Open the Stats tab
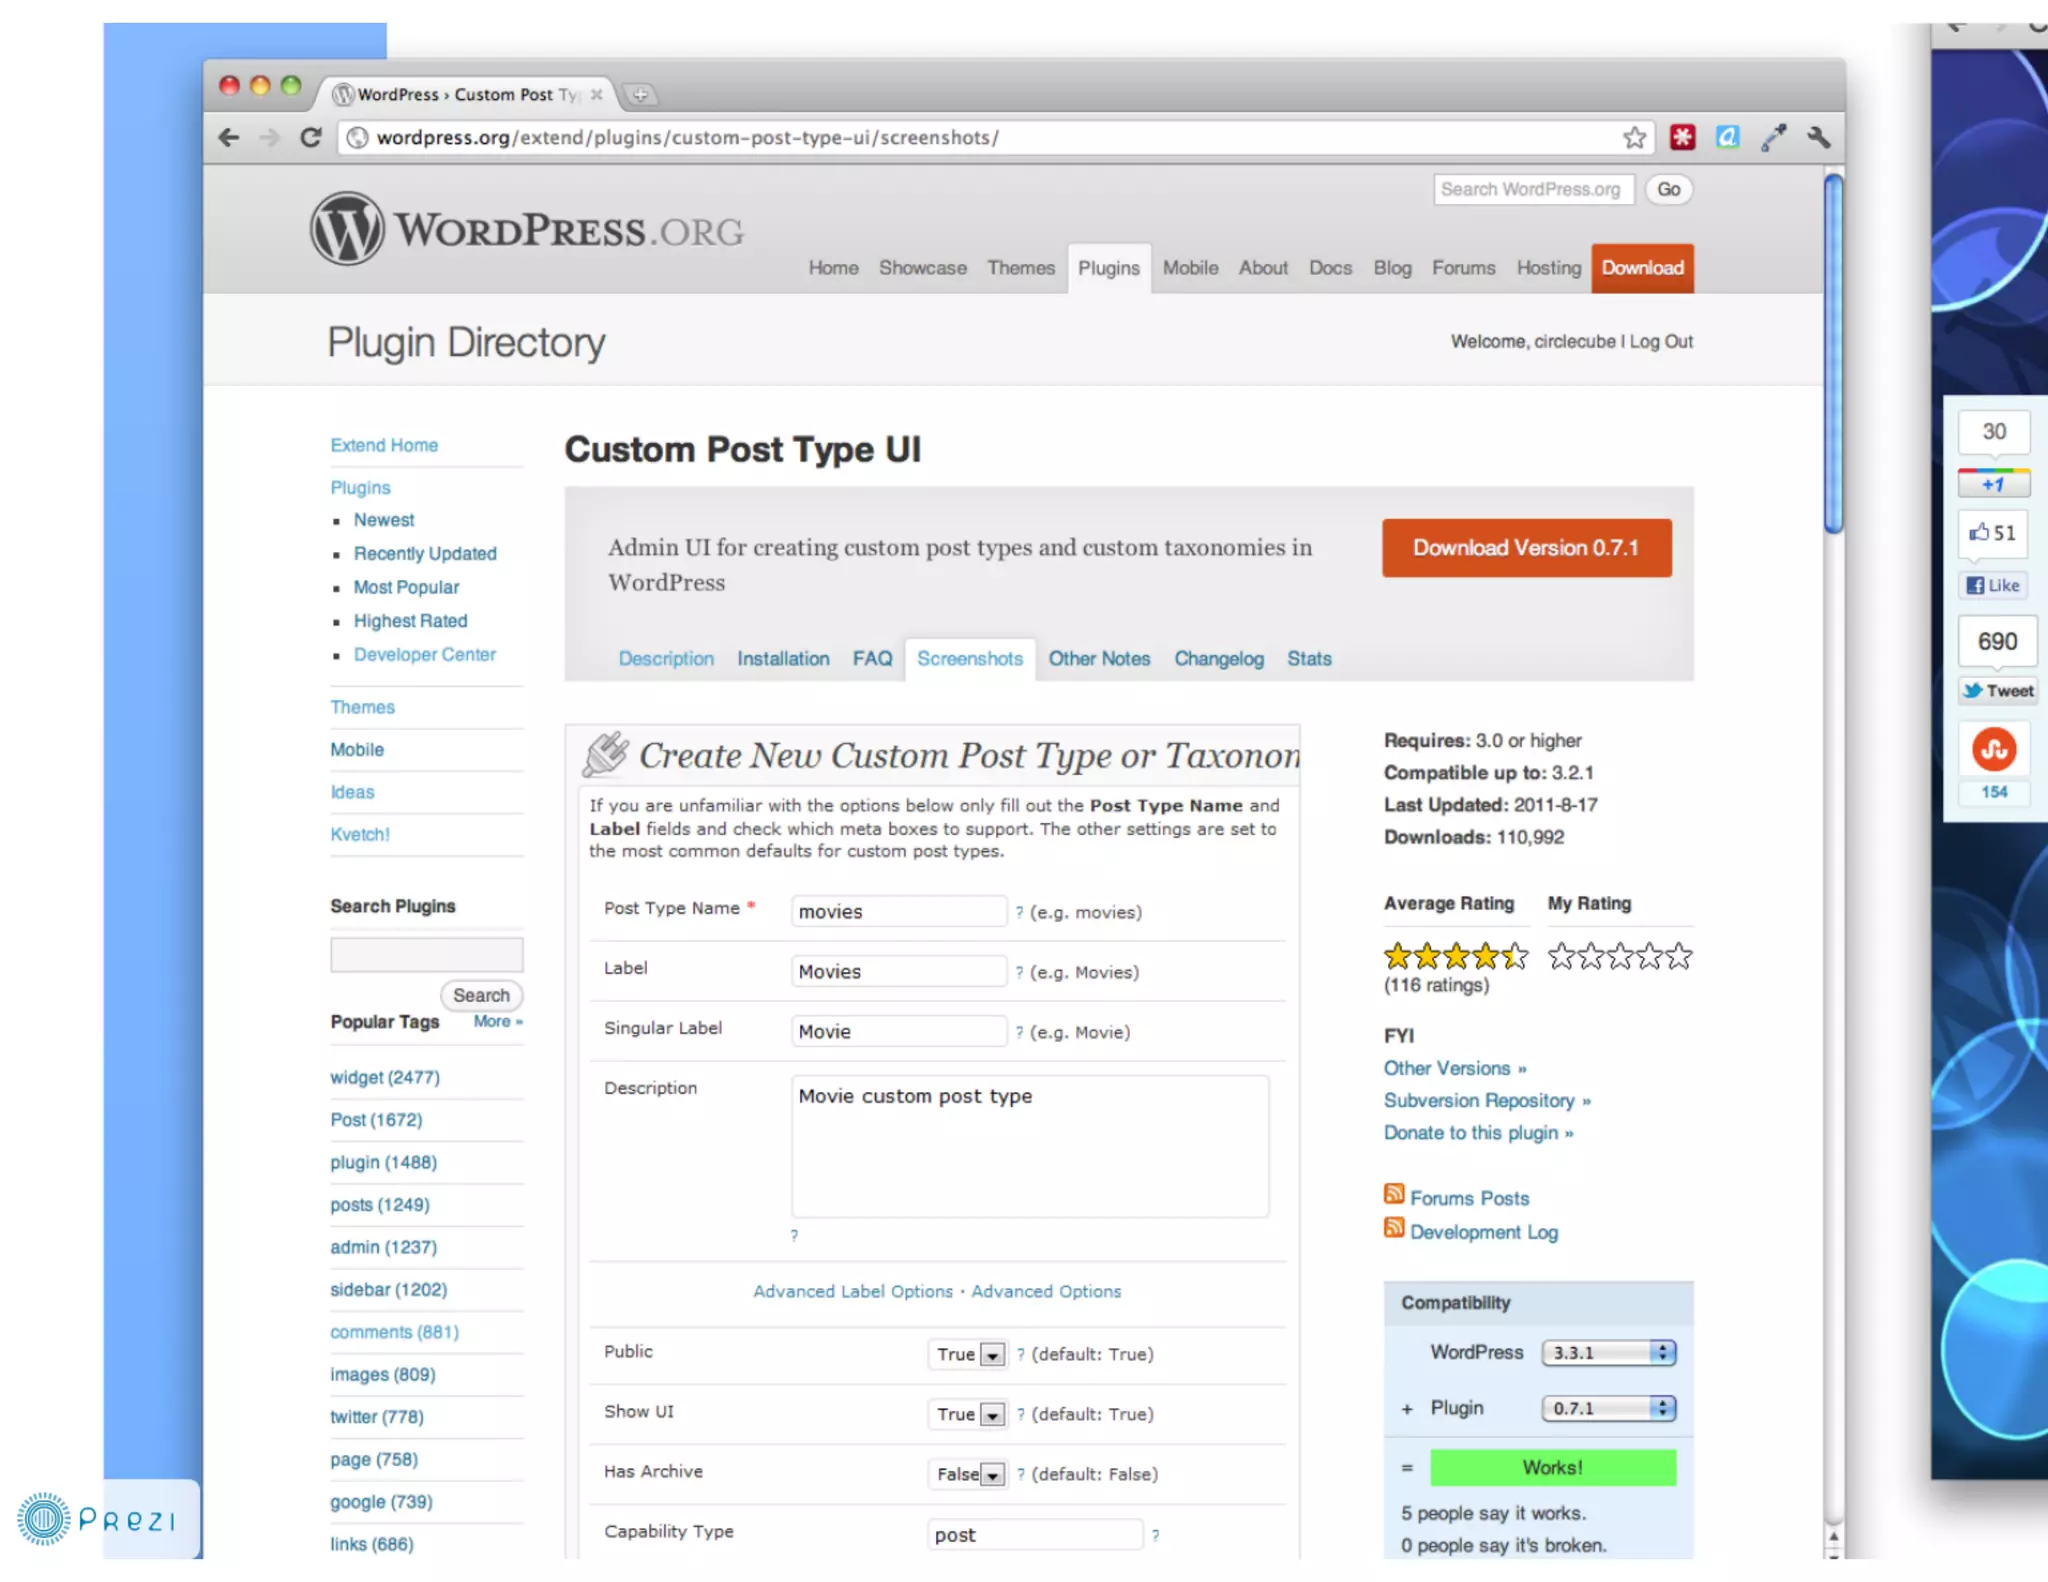 [x=1309, y=658]
